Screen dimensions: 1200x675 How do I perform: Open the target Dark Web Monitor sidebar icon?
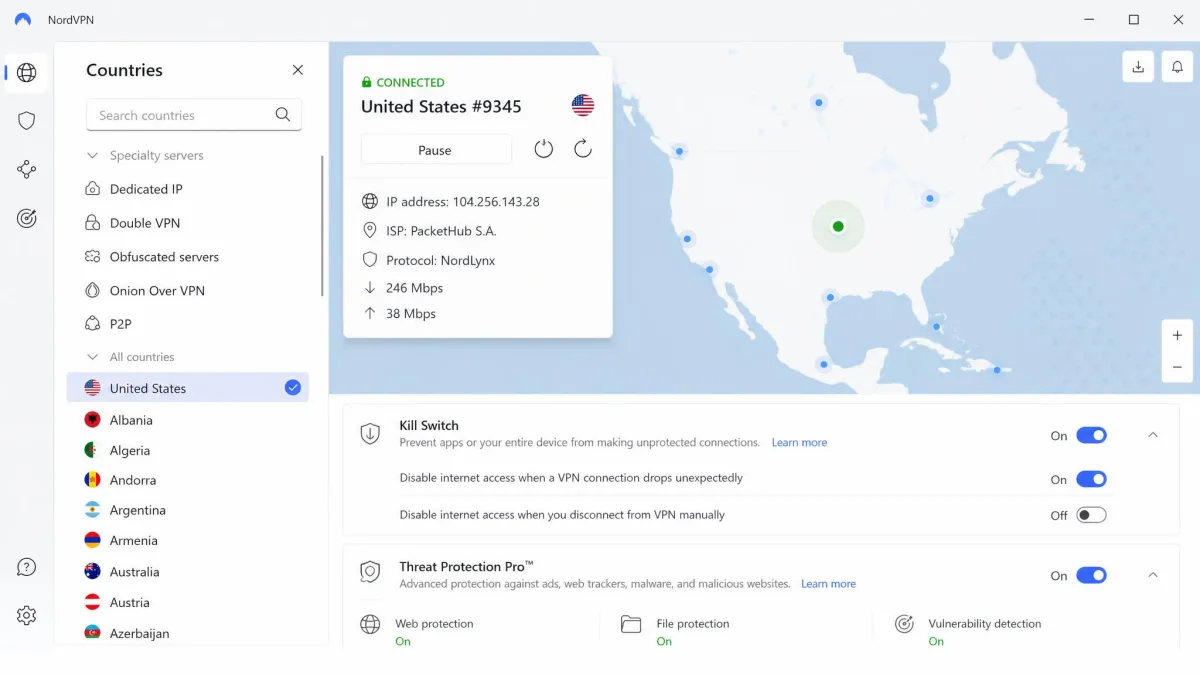tap(27, 218)
